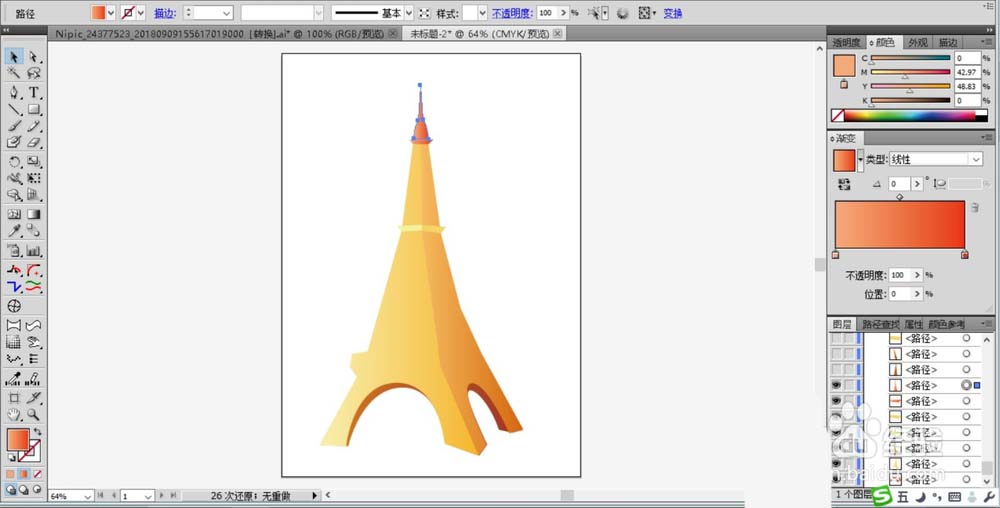This screenshot has width=1000, height=508.
Task: Click the soft keyboard tray icon
Action: (955, 497)
